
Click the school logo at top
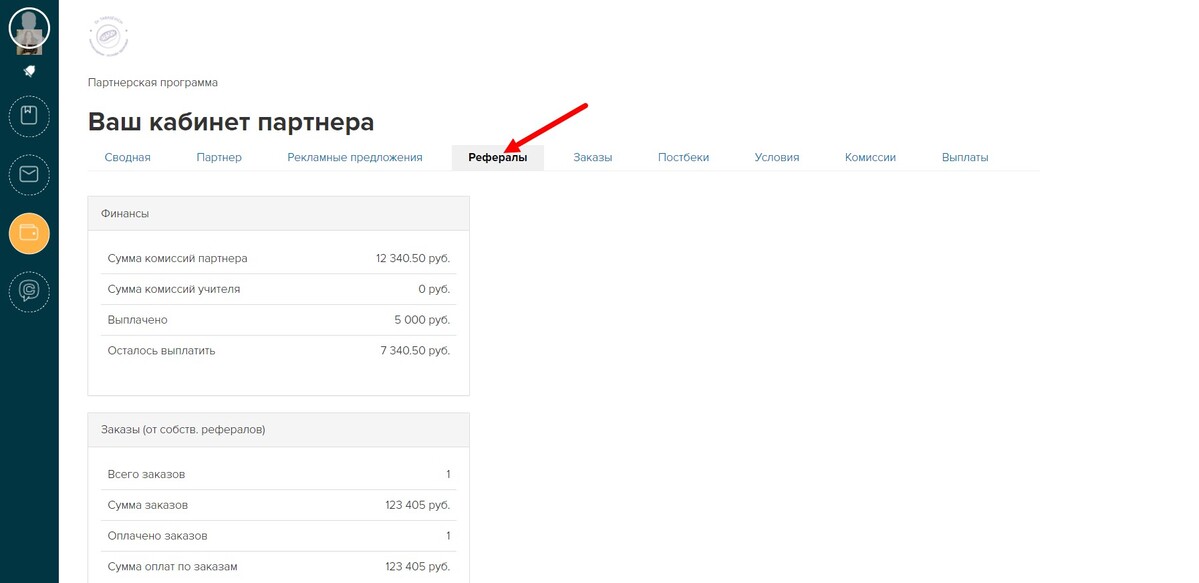(109, 36)
